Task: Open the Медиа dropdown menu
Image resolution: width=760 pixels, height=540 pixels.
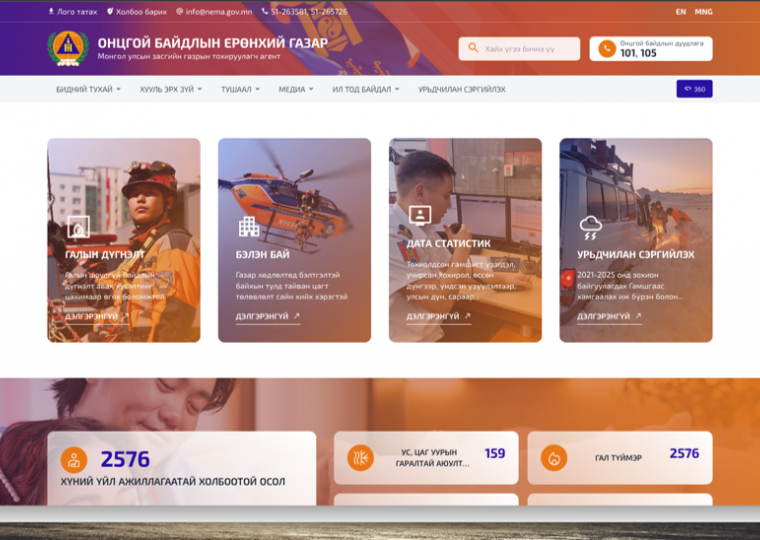Action: 296,89
